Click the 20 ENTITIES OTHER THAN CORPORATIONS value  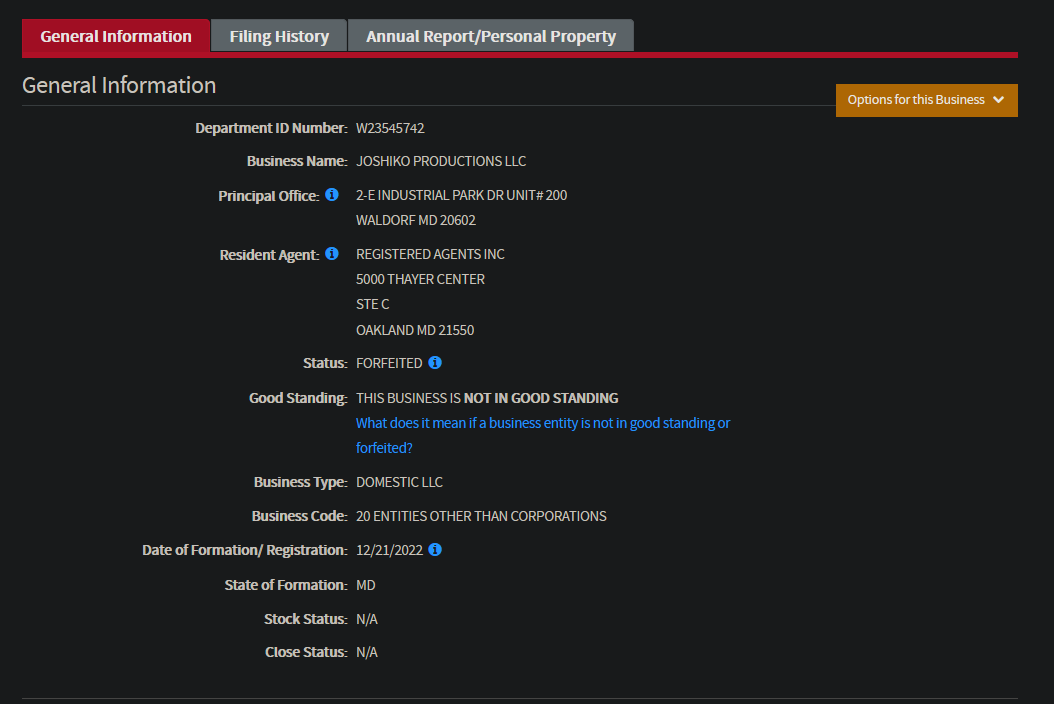pos(481,516)
